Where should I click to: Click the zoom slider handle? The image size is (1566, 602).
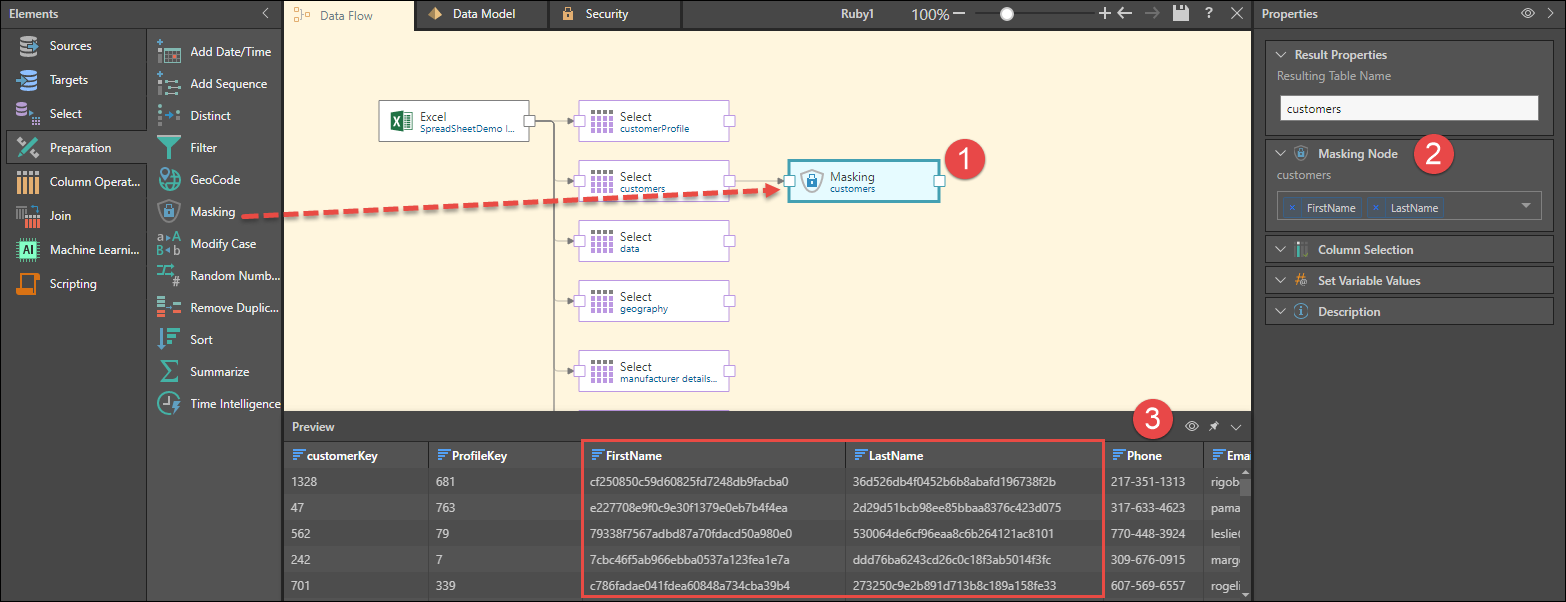point(1006,14)
